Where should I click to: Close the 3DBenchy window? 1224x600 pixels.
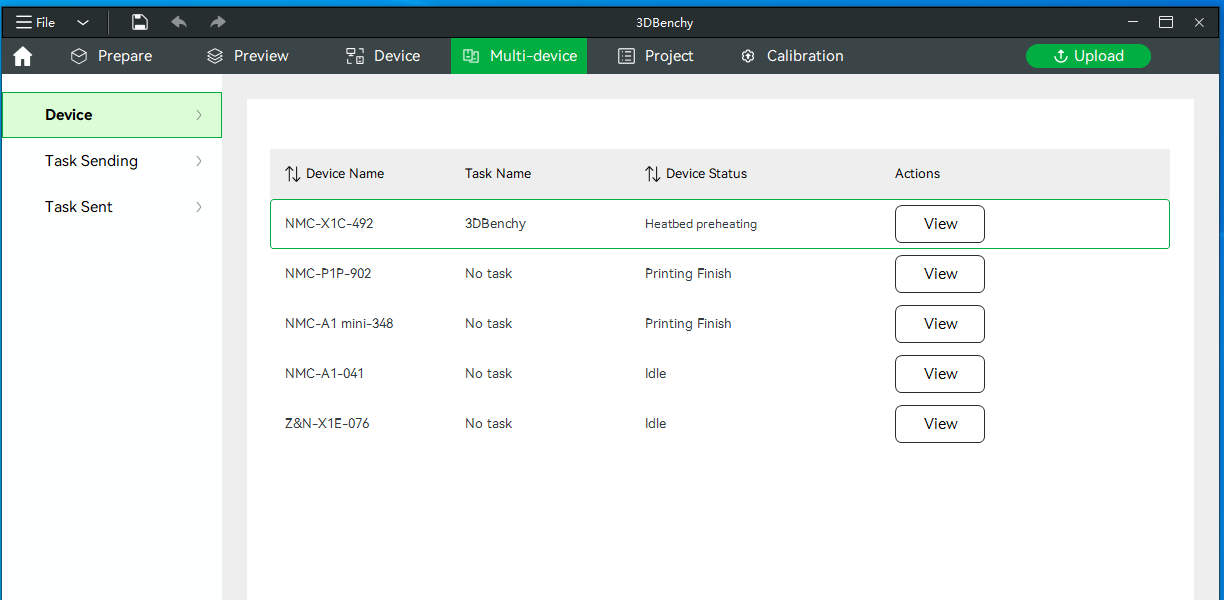(1199, 22)
